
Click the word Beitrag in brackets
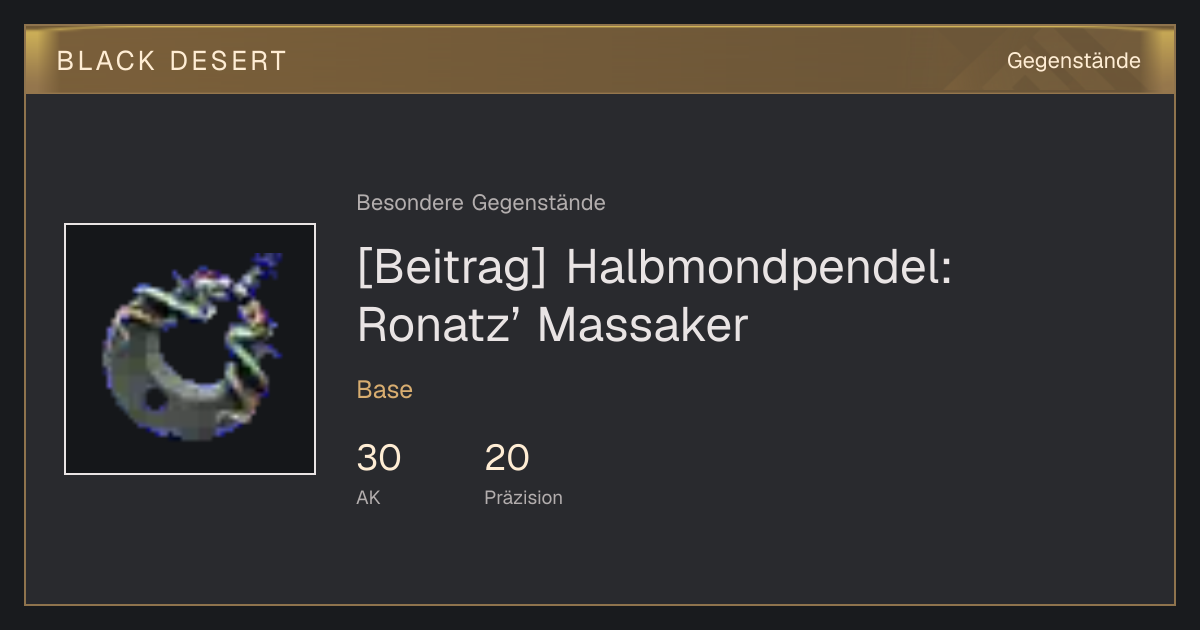pos(455,269)
